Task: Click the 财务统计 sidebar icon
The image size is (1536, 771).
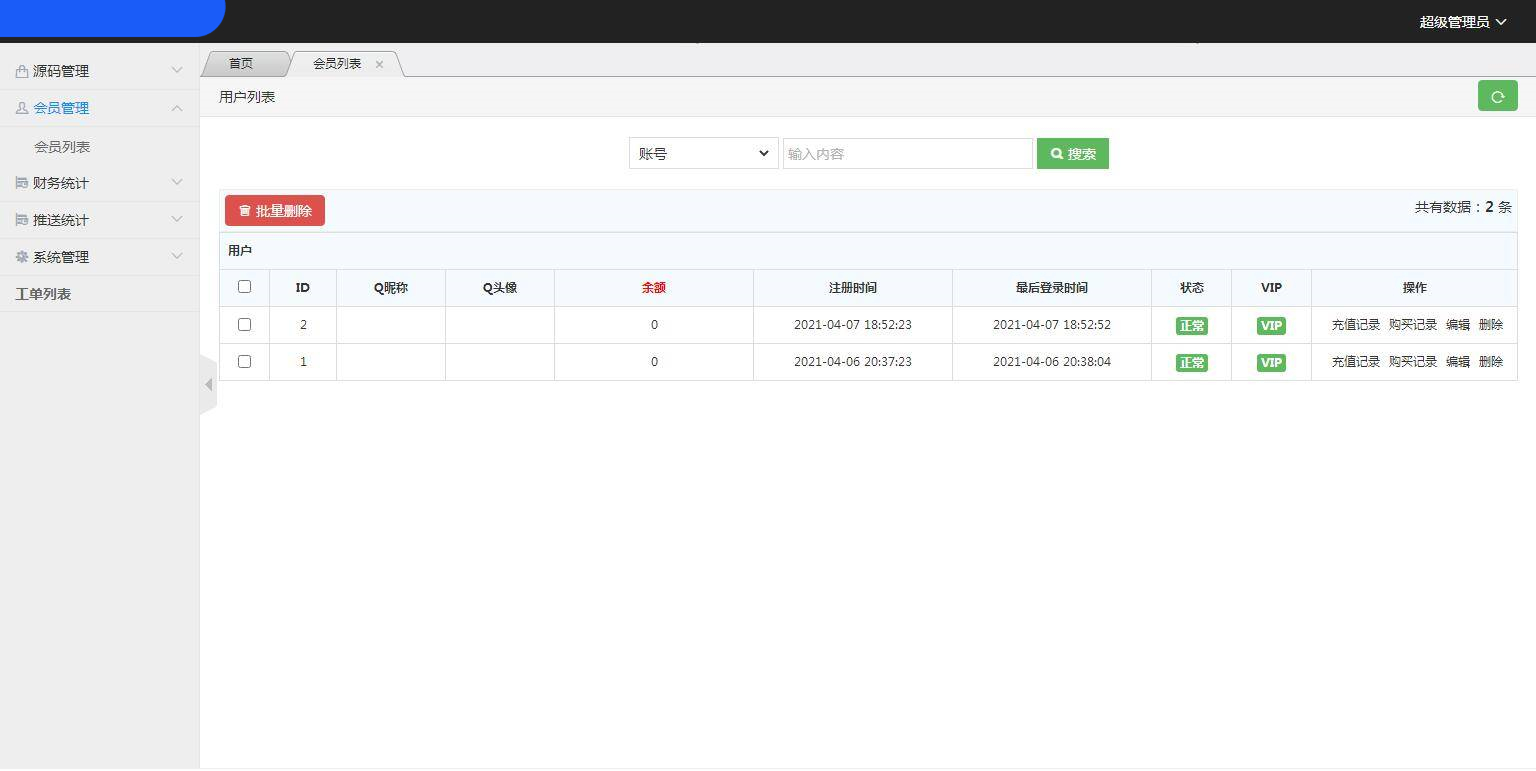Action: tap(20, 182)
